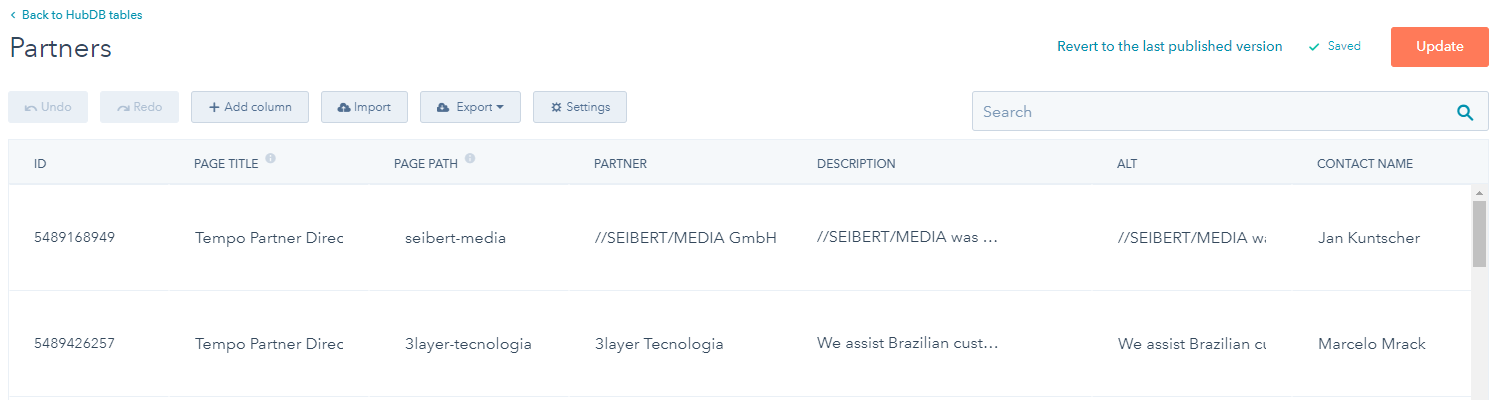
Task: Open the seibert-media page path cell
Action: [455, 238]
